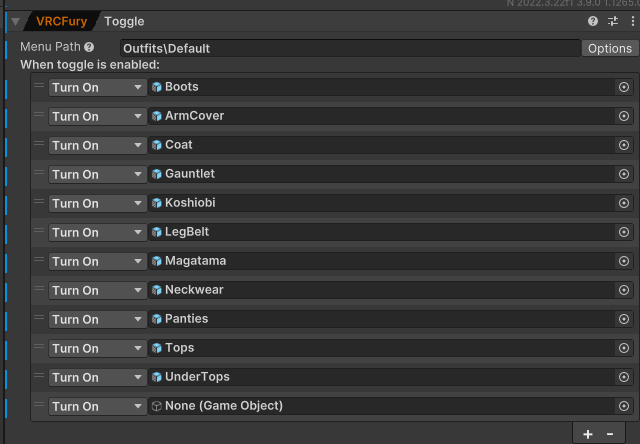Click the drag handle of the Gauntlet row
The width and height of the screenshot is (640, 444).
coord(39,172)
